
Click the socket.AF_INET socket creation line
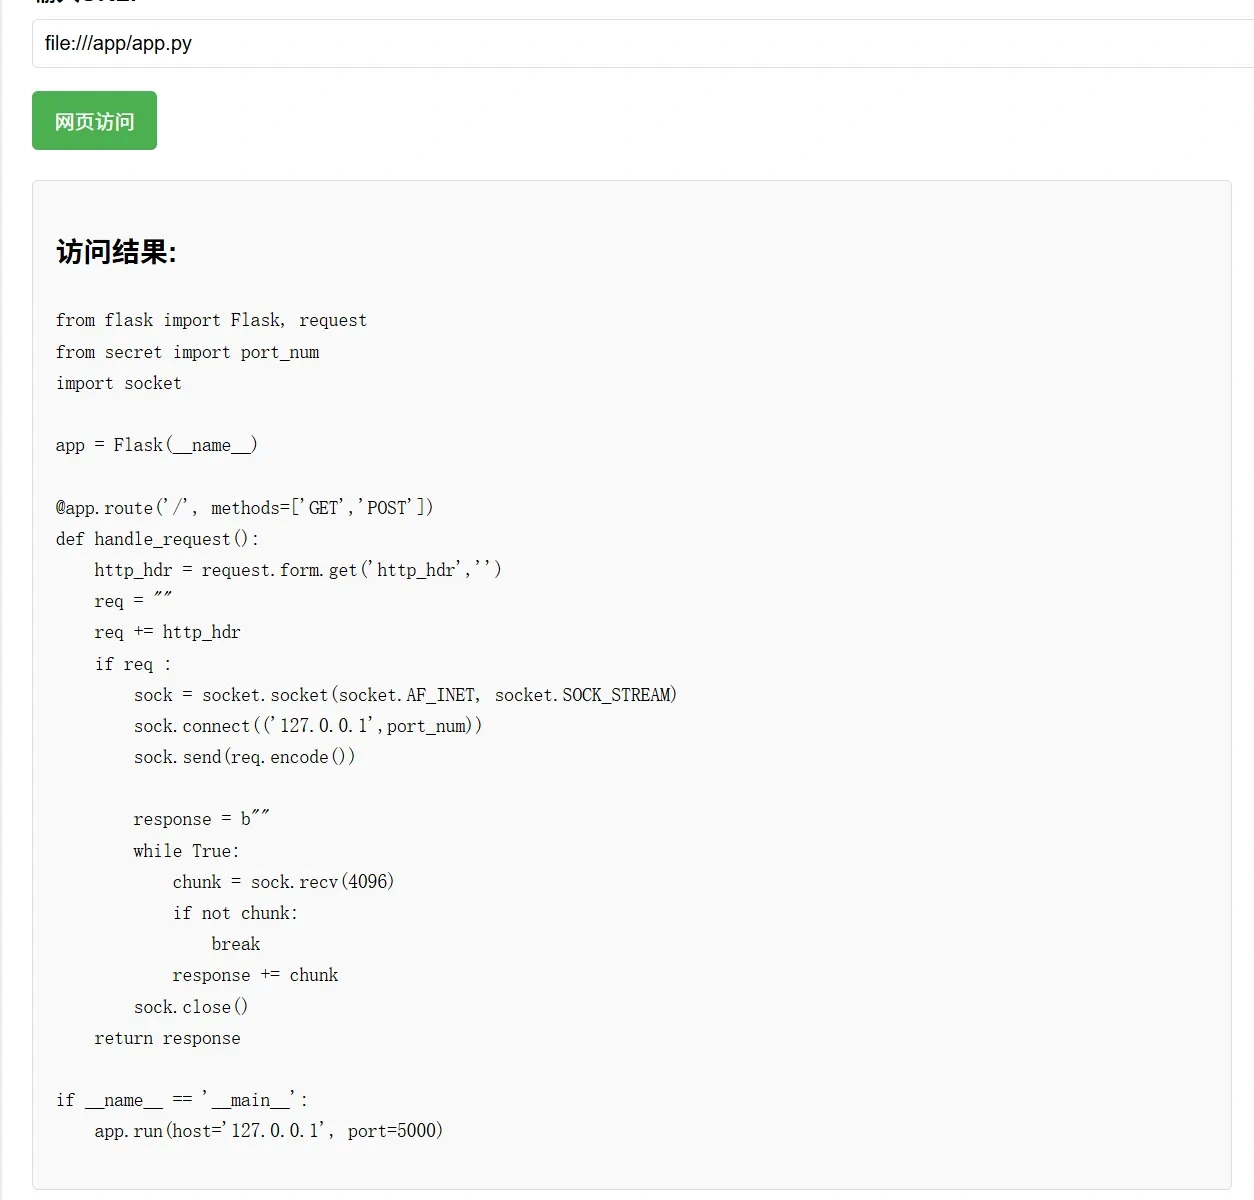click(405, 695)
